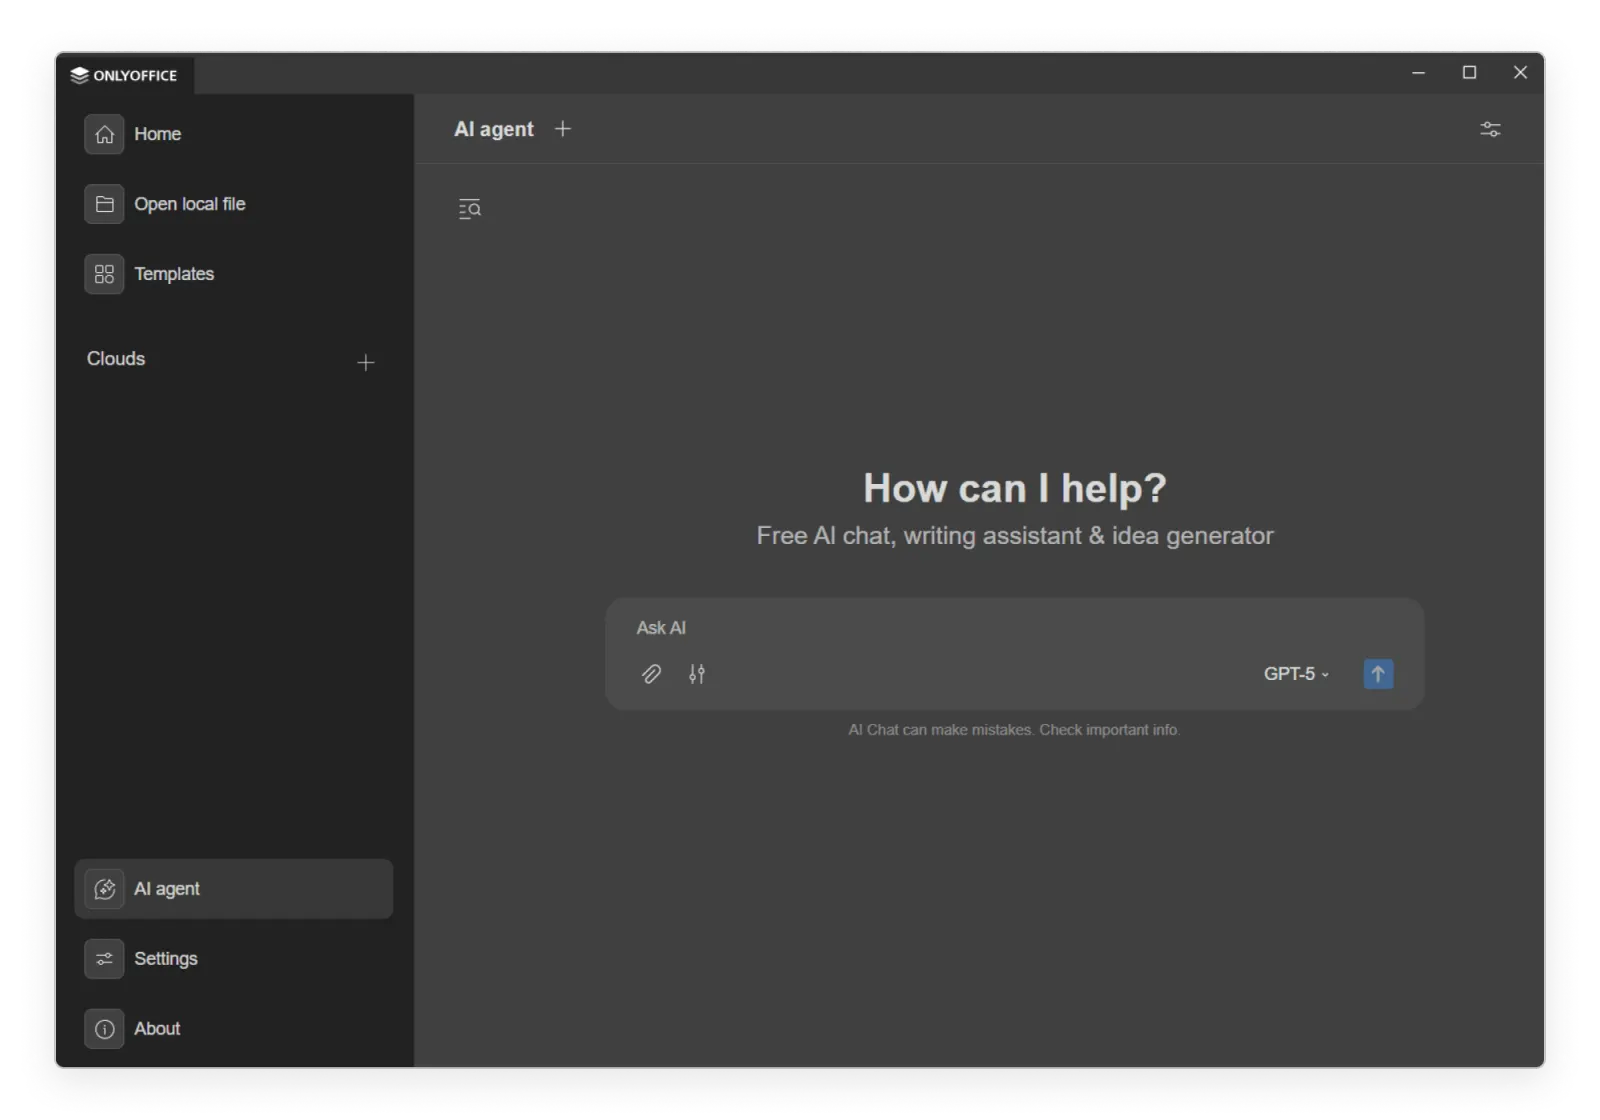Viewport: 1600px width, 1120px height.
Task: Click the Free AI chat subtitle text
Action: coord(1015,536)
